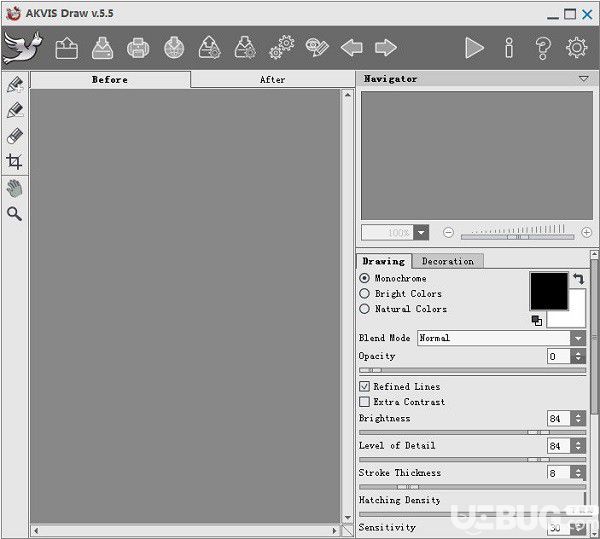
Task: Click the Brightness slider track
Action: tap(472, 432)
